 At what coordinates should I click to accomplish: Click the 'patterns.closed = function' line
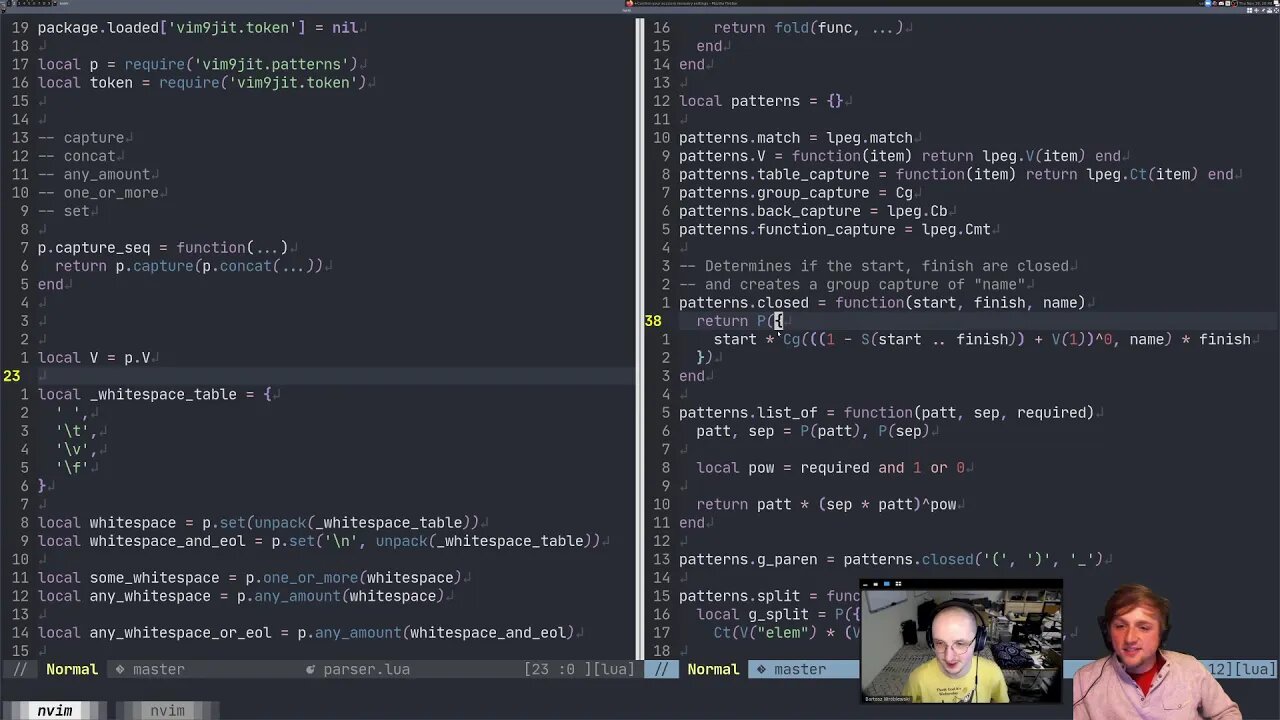(x=882, y=303)
